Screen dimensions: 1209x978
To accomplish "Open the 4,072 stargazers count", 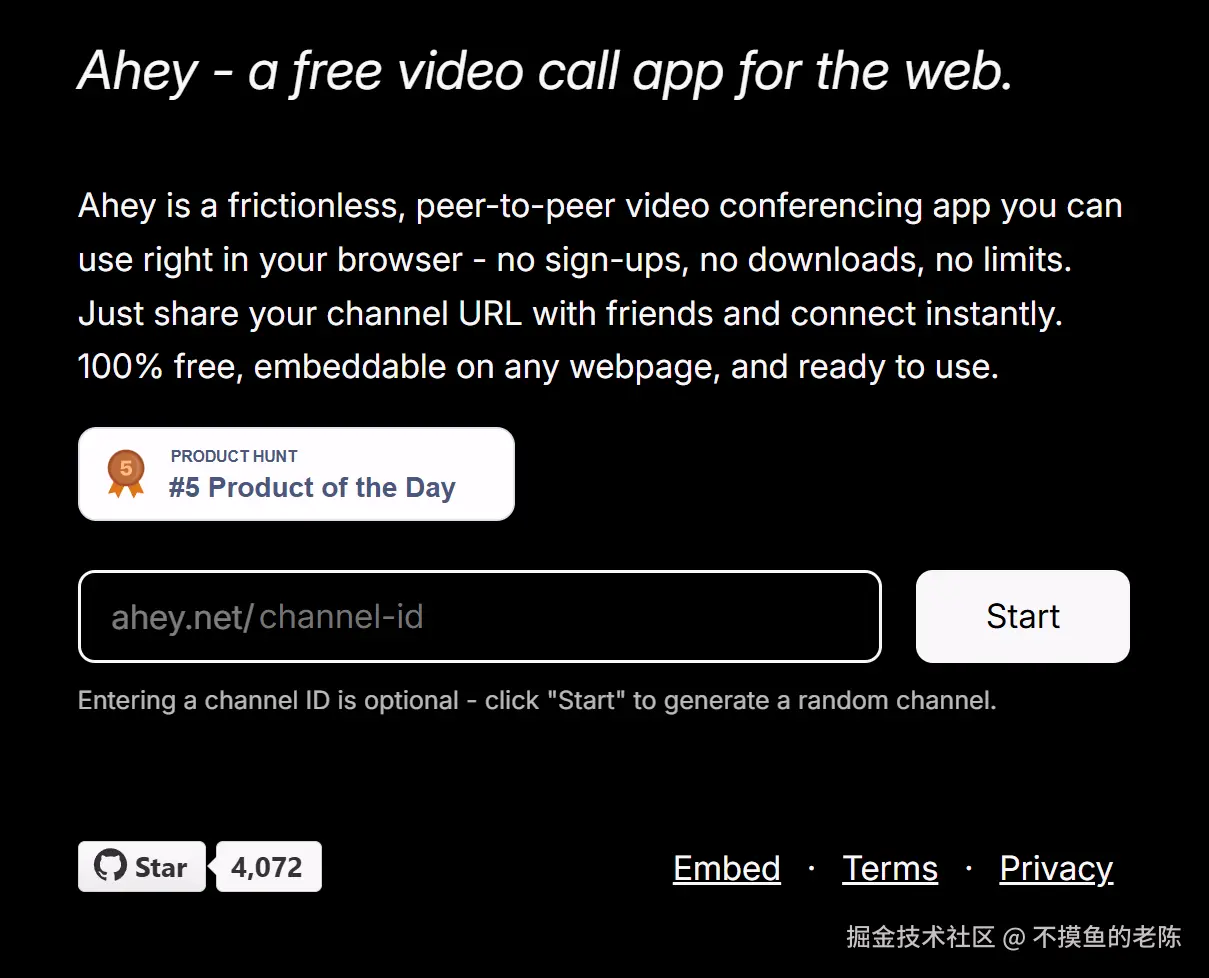I will [267, 867].
